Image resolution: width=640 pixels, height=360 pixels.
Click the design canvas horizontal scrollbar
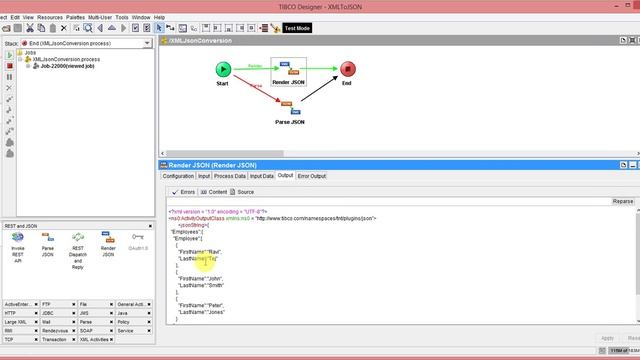[x=224, y=153]
